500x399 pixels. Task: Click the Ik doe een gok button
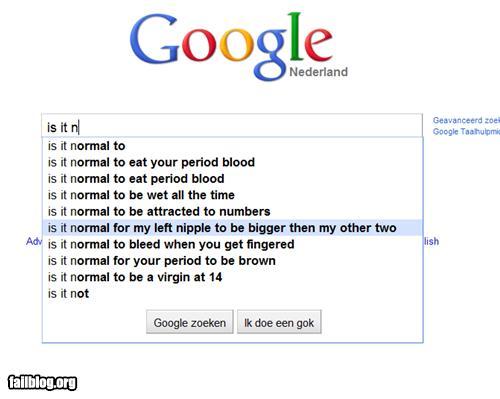click(x=279, y=322)
